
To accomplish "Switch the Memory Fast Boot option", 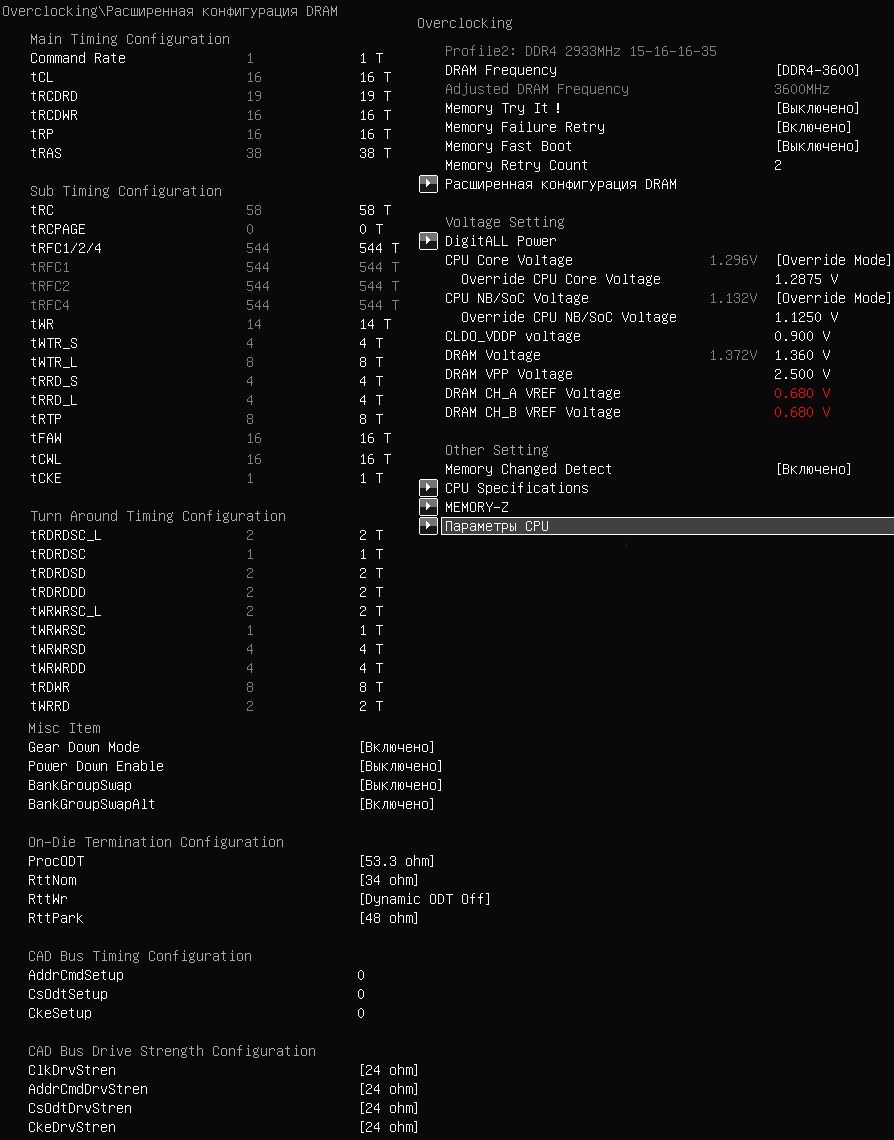I will (x=816, y=146).
